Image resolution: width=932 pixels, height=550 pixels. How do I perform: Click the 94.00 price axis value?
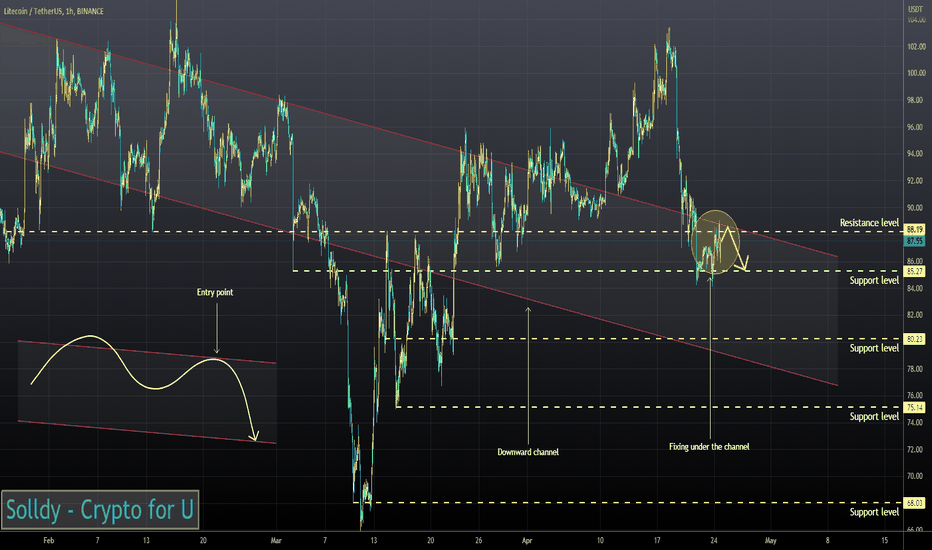pos(916,154)
